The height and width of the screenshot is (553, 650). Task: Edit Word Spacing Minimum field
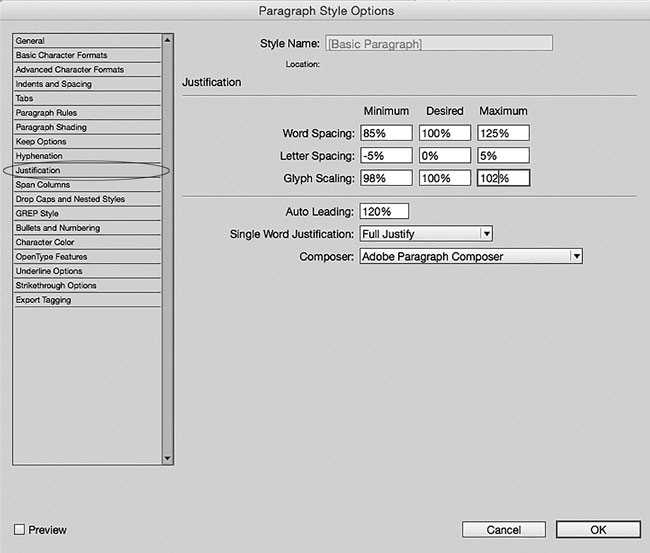coord(386,133)
